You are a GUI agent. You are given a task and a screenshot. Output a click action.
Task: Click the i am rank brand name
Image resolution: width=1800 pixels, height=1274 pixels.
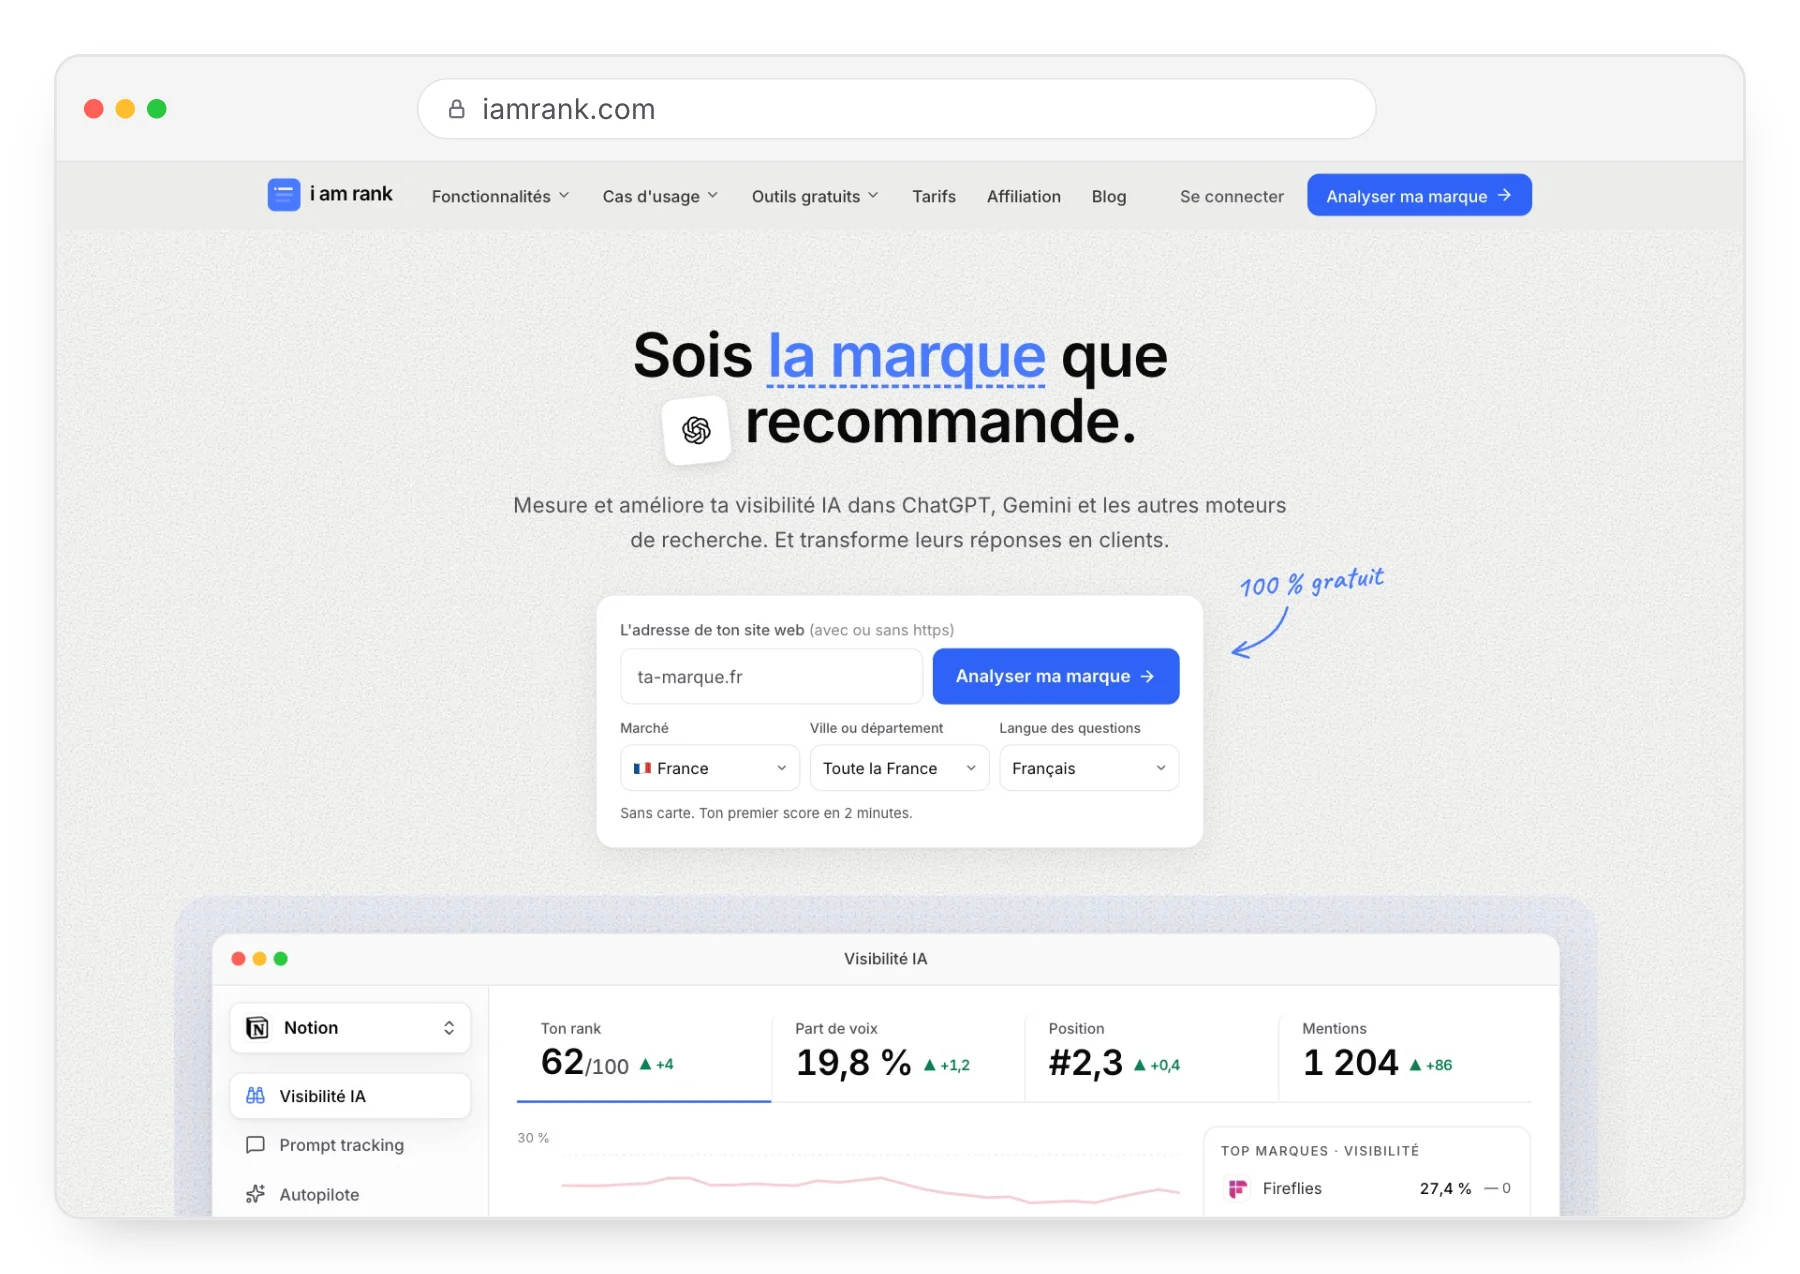click(x=351, y=194)
